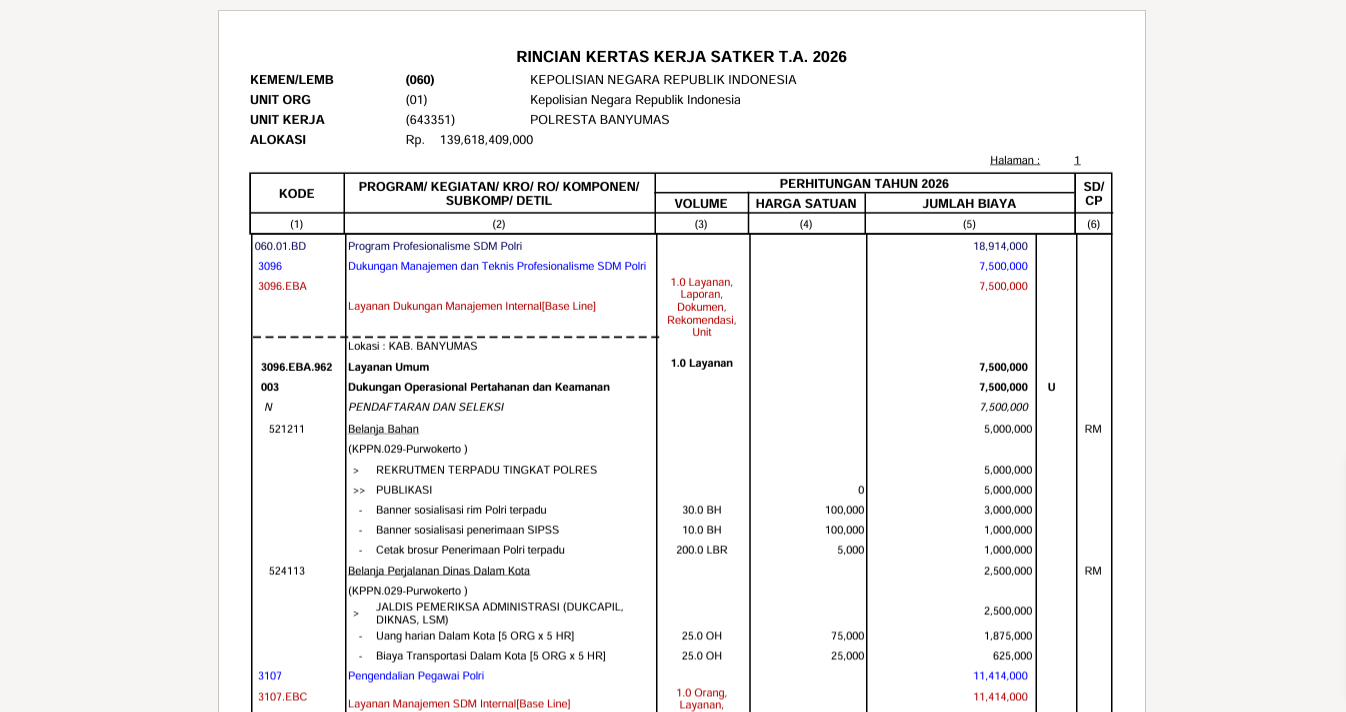Click POLRESTA BANYUMAS text
This screenshot has width=1346, height=712.
pos(600,120)
